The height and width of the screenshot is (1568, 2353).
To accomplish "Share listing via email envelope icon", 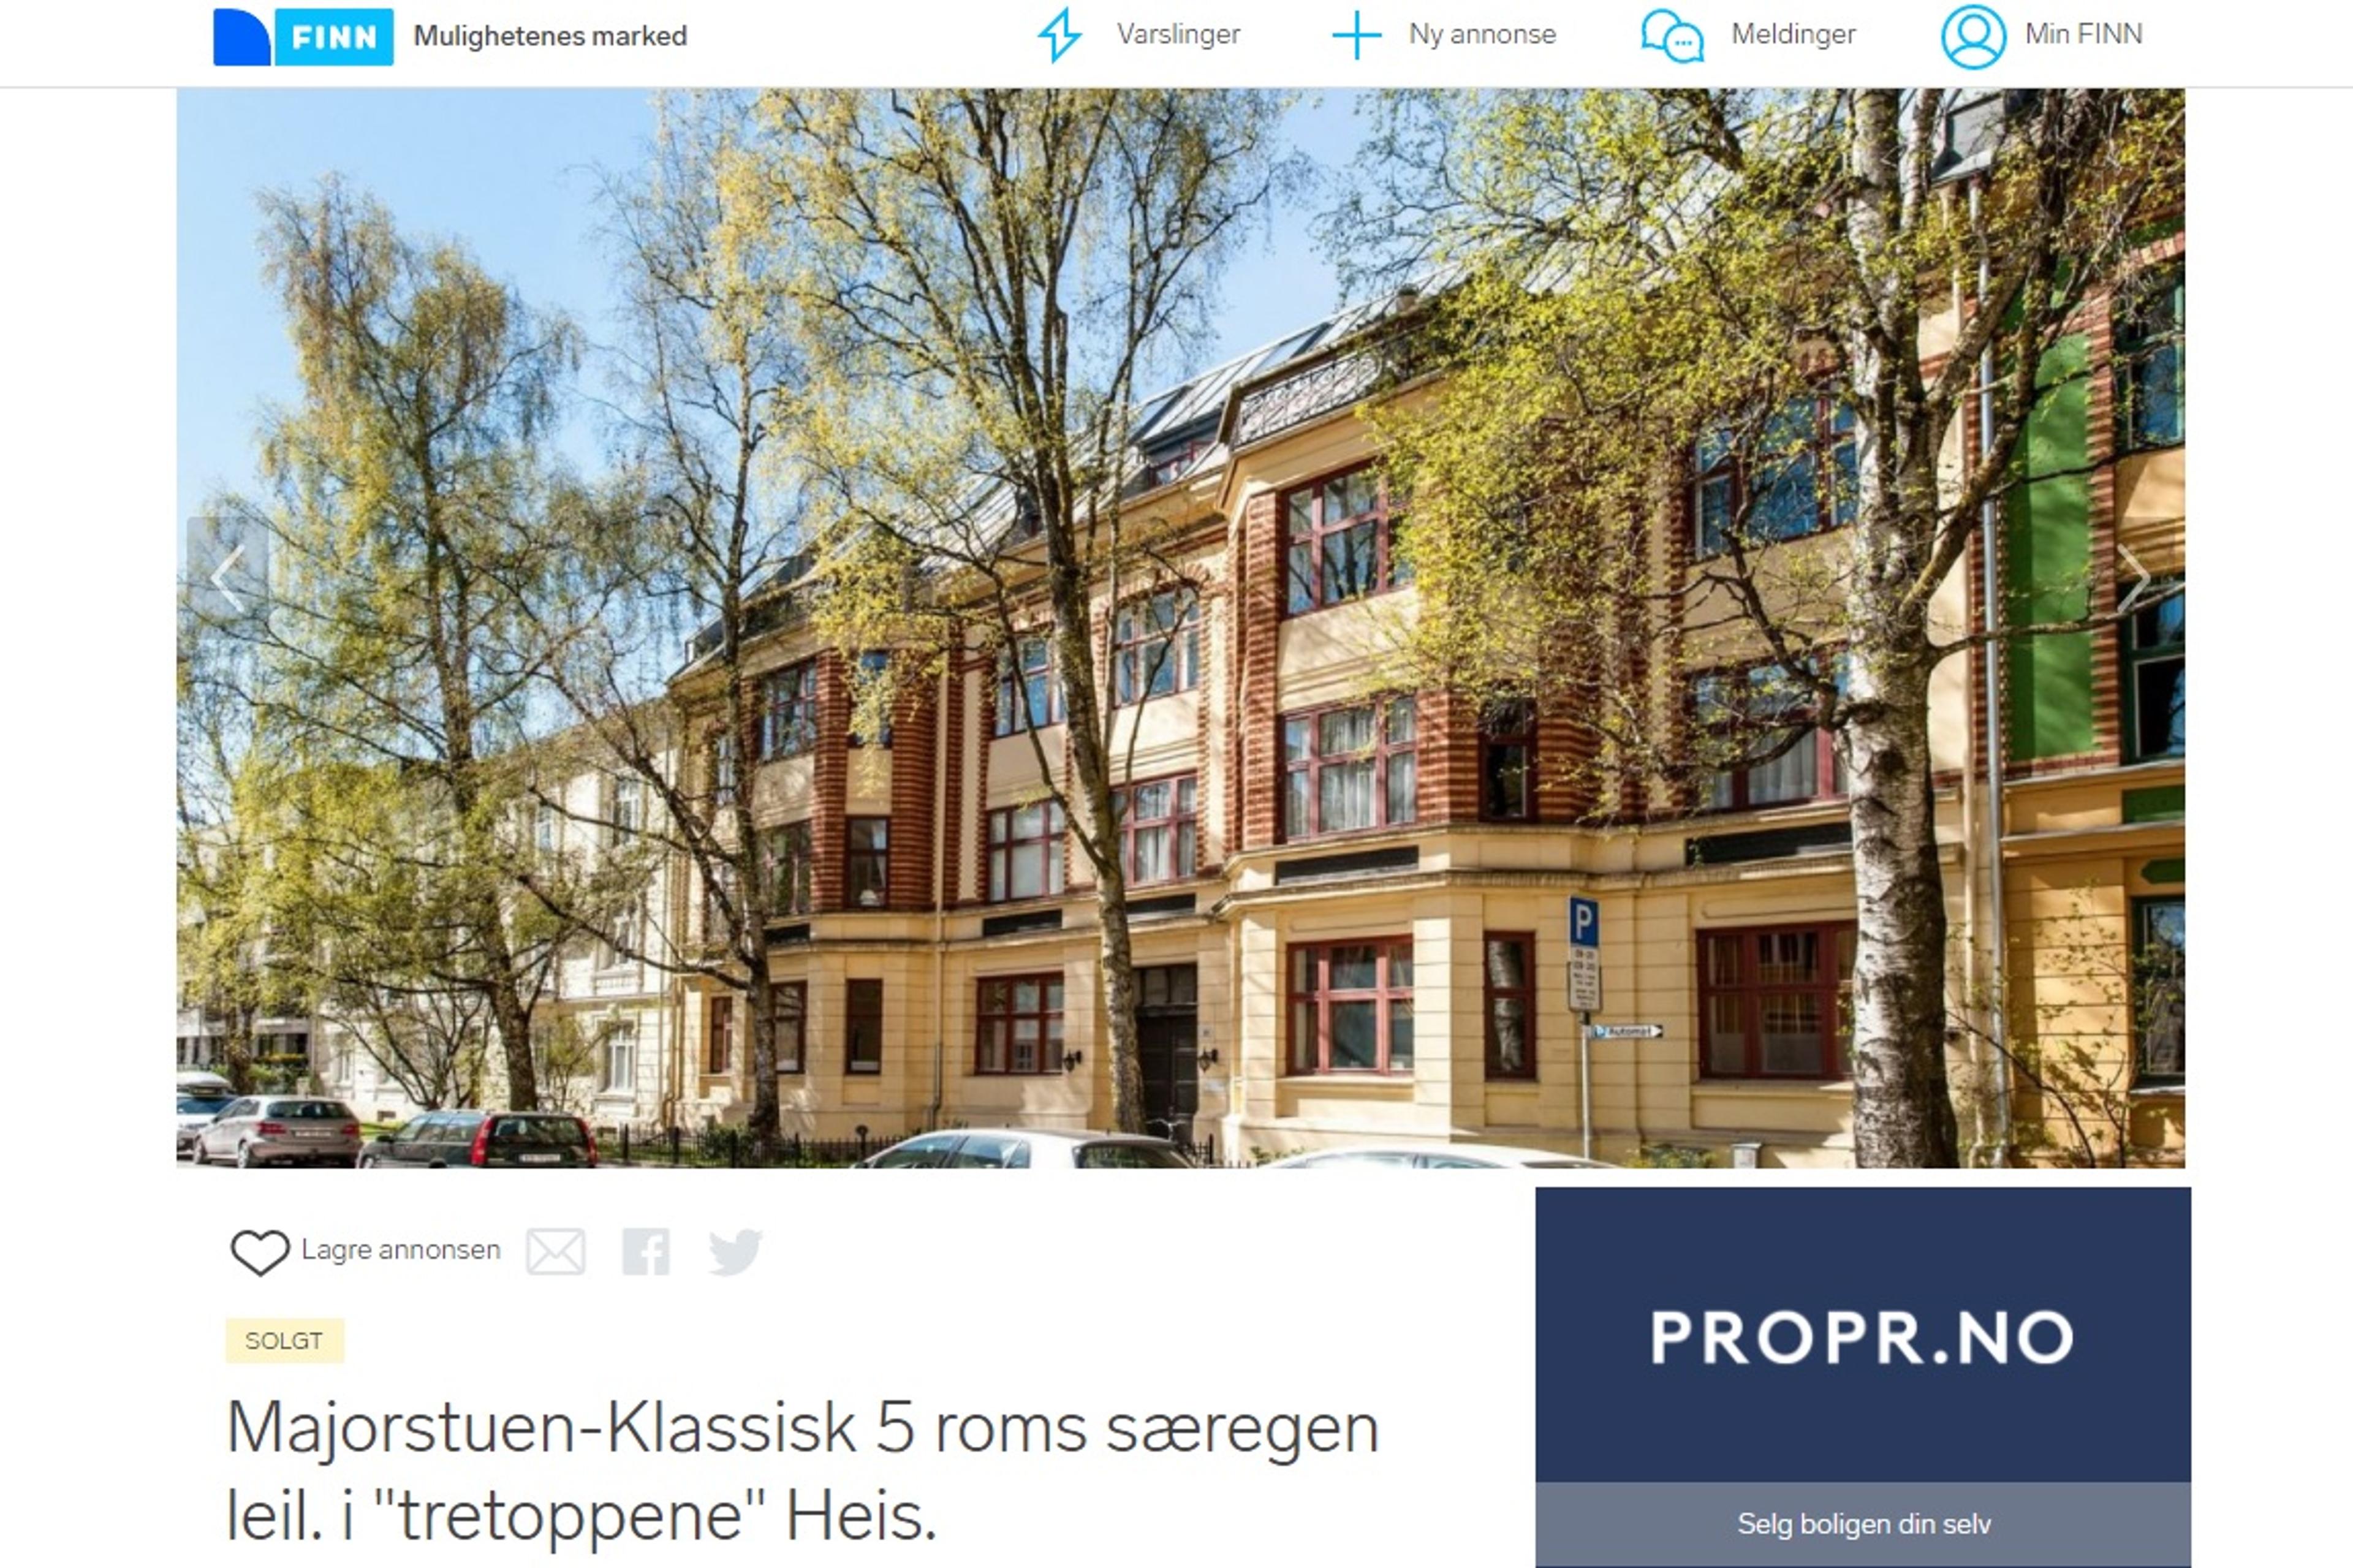I will 556,1252.
